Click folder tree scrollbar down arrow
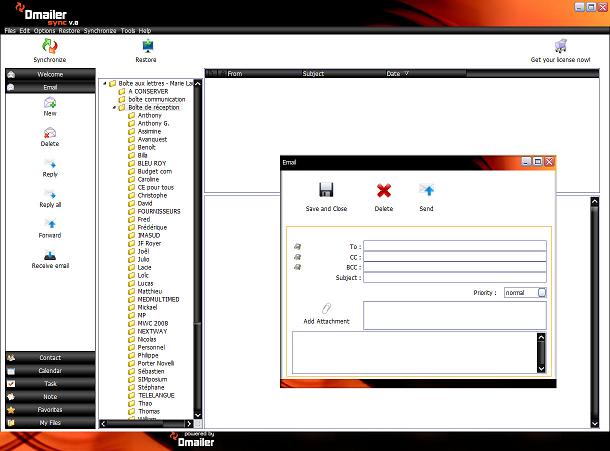Image resolution: width=610 pixels, height=451 pixels. [198, 415]
